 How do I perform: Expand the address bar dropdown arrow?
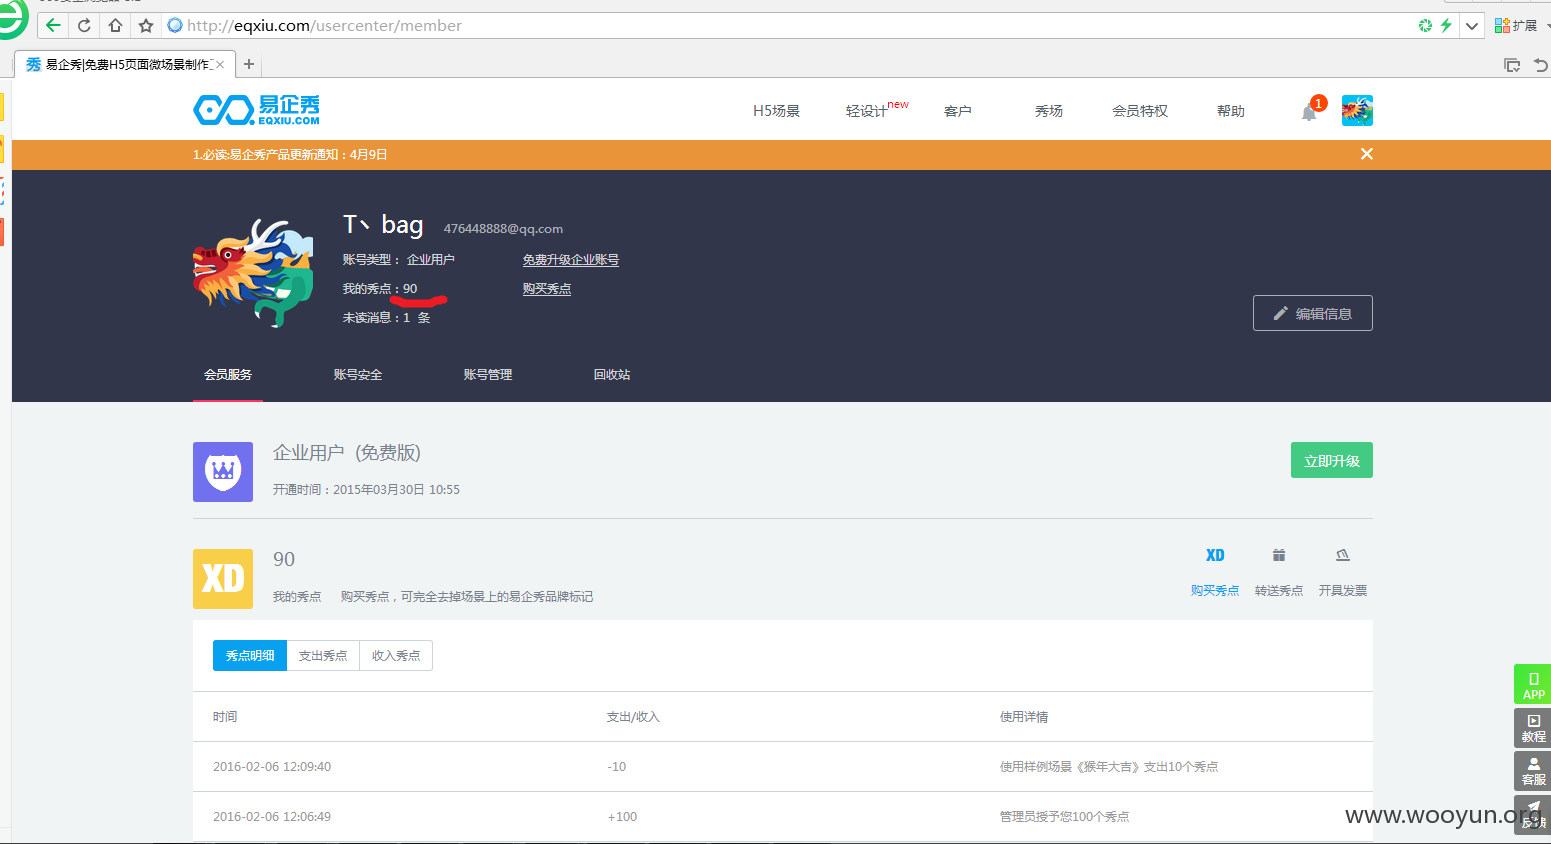pyautogui.click(x=1472, y=26)
